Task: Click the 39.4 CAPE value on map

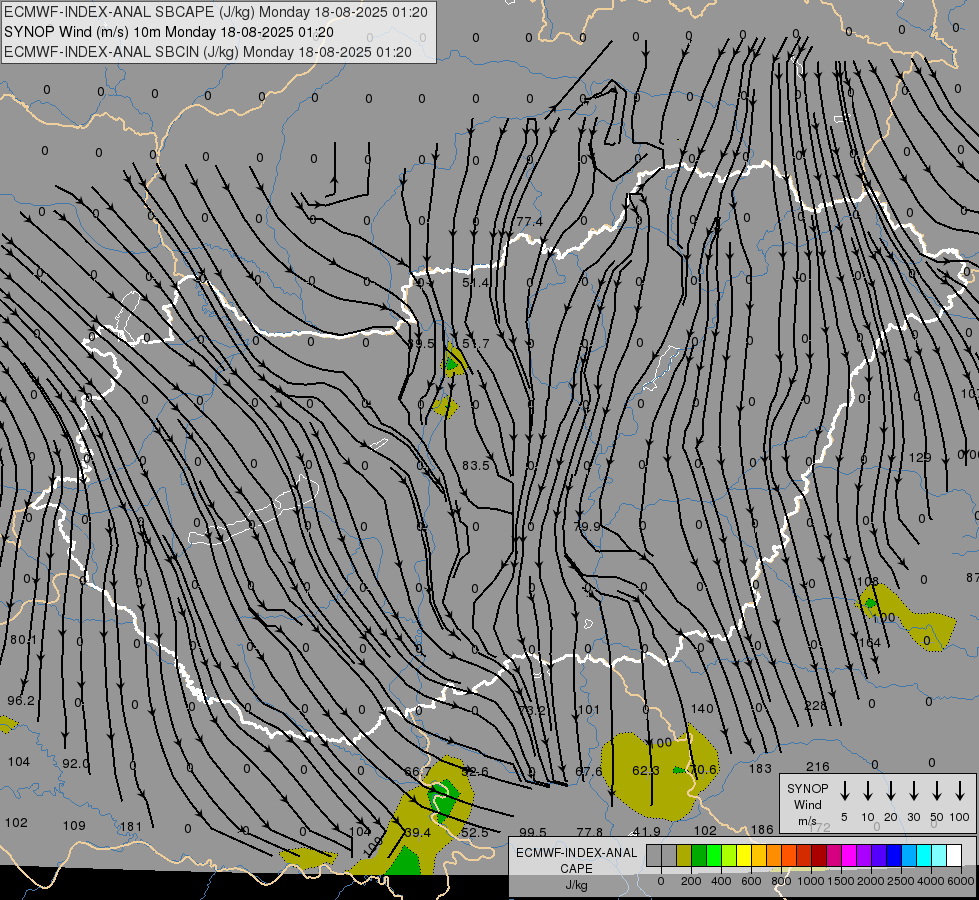Action: tap(418, 833)
